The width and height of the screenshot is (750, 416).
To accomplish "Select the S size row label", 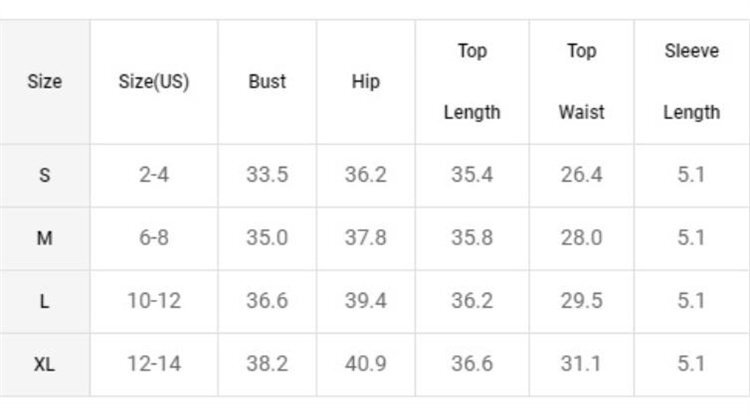I will tap(44, 175).
